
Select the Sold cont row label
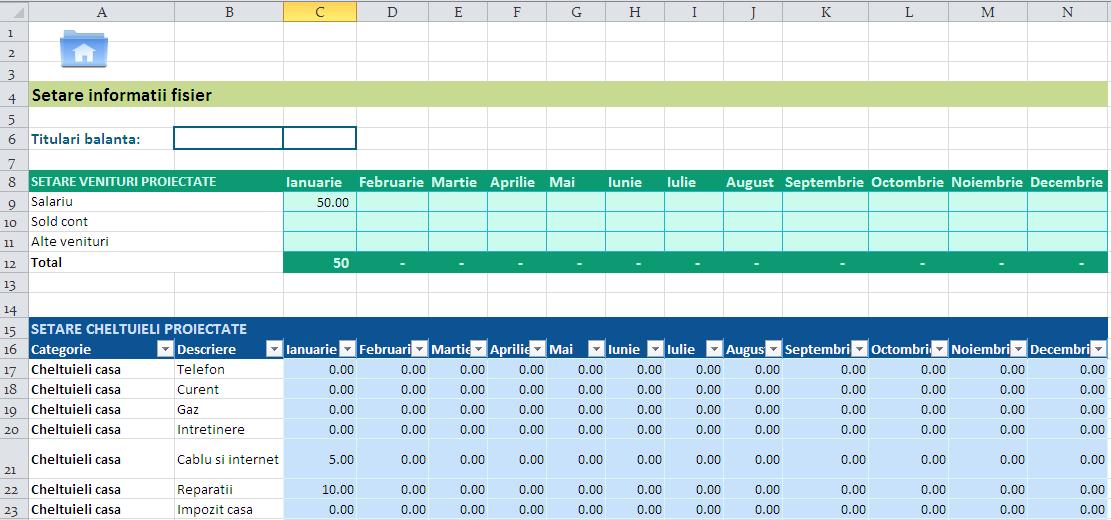click(x=60, y=222)
